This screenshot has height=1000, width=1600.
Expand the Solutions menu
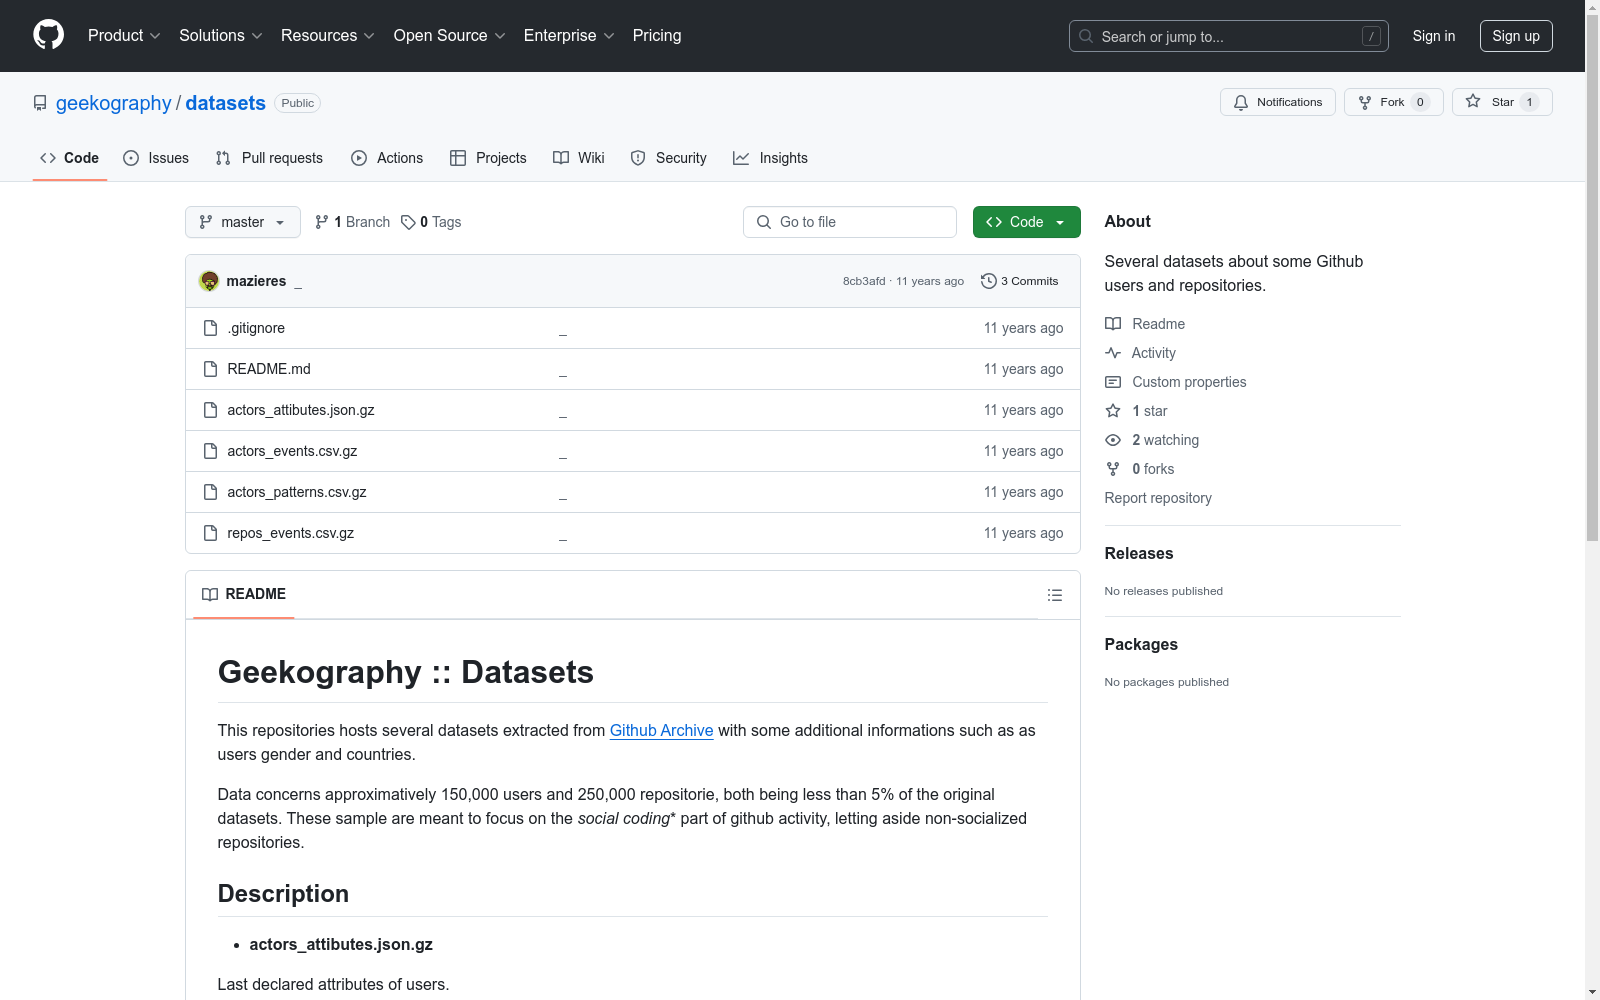[x=221, y=35]
